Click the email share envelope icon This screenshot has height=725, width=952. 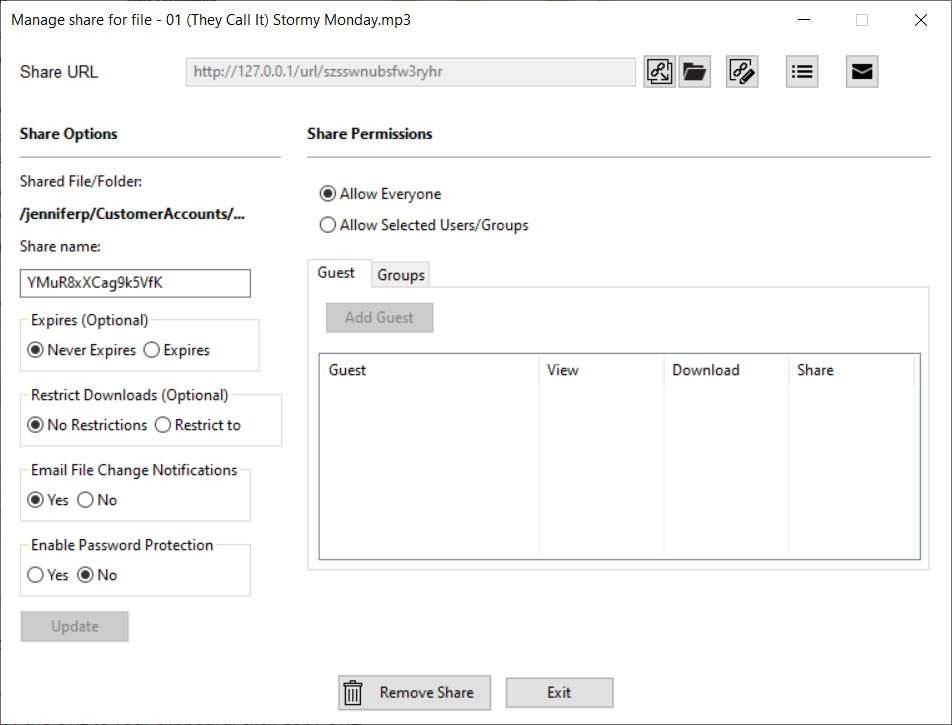pyautogui.click(x=862, y=72)
